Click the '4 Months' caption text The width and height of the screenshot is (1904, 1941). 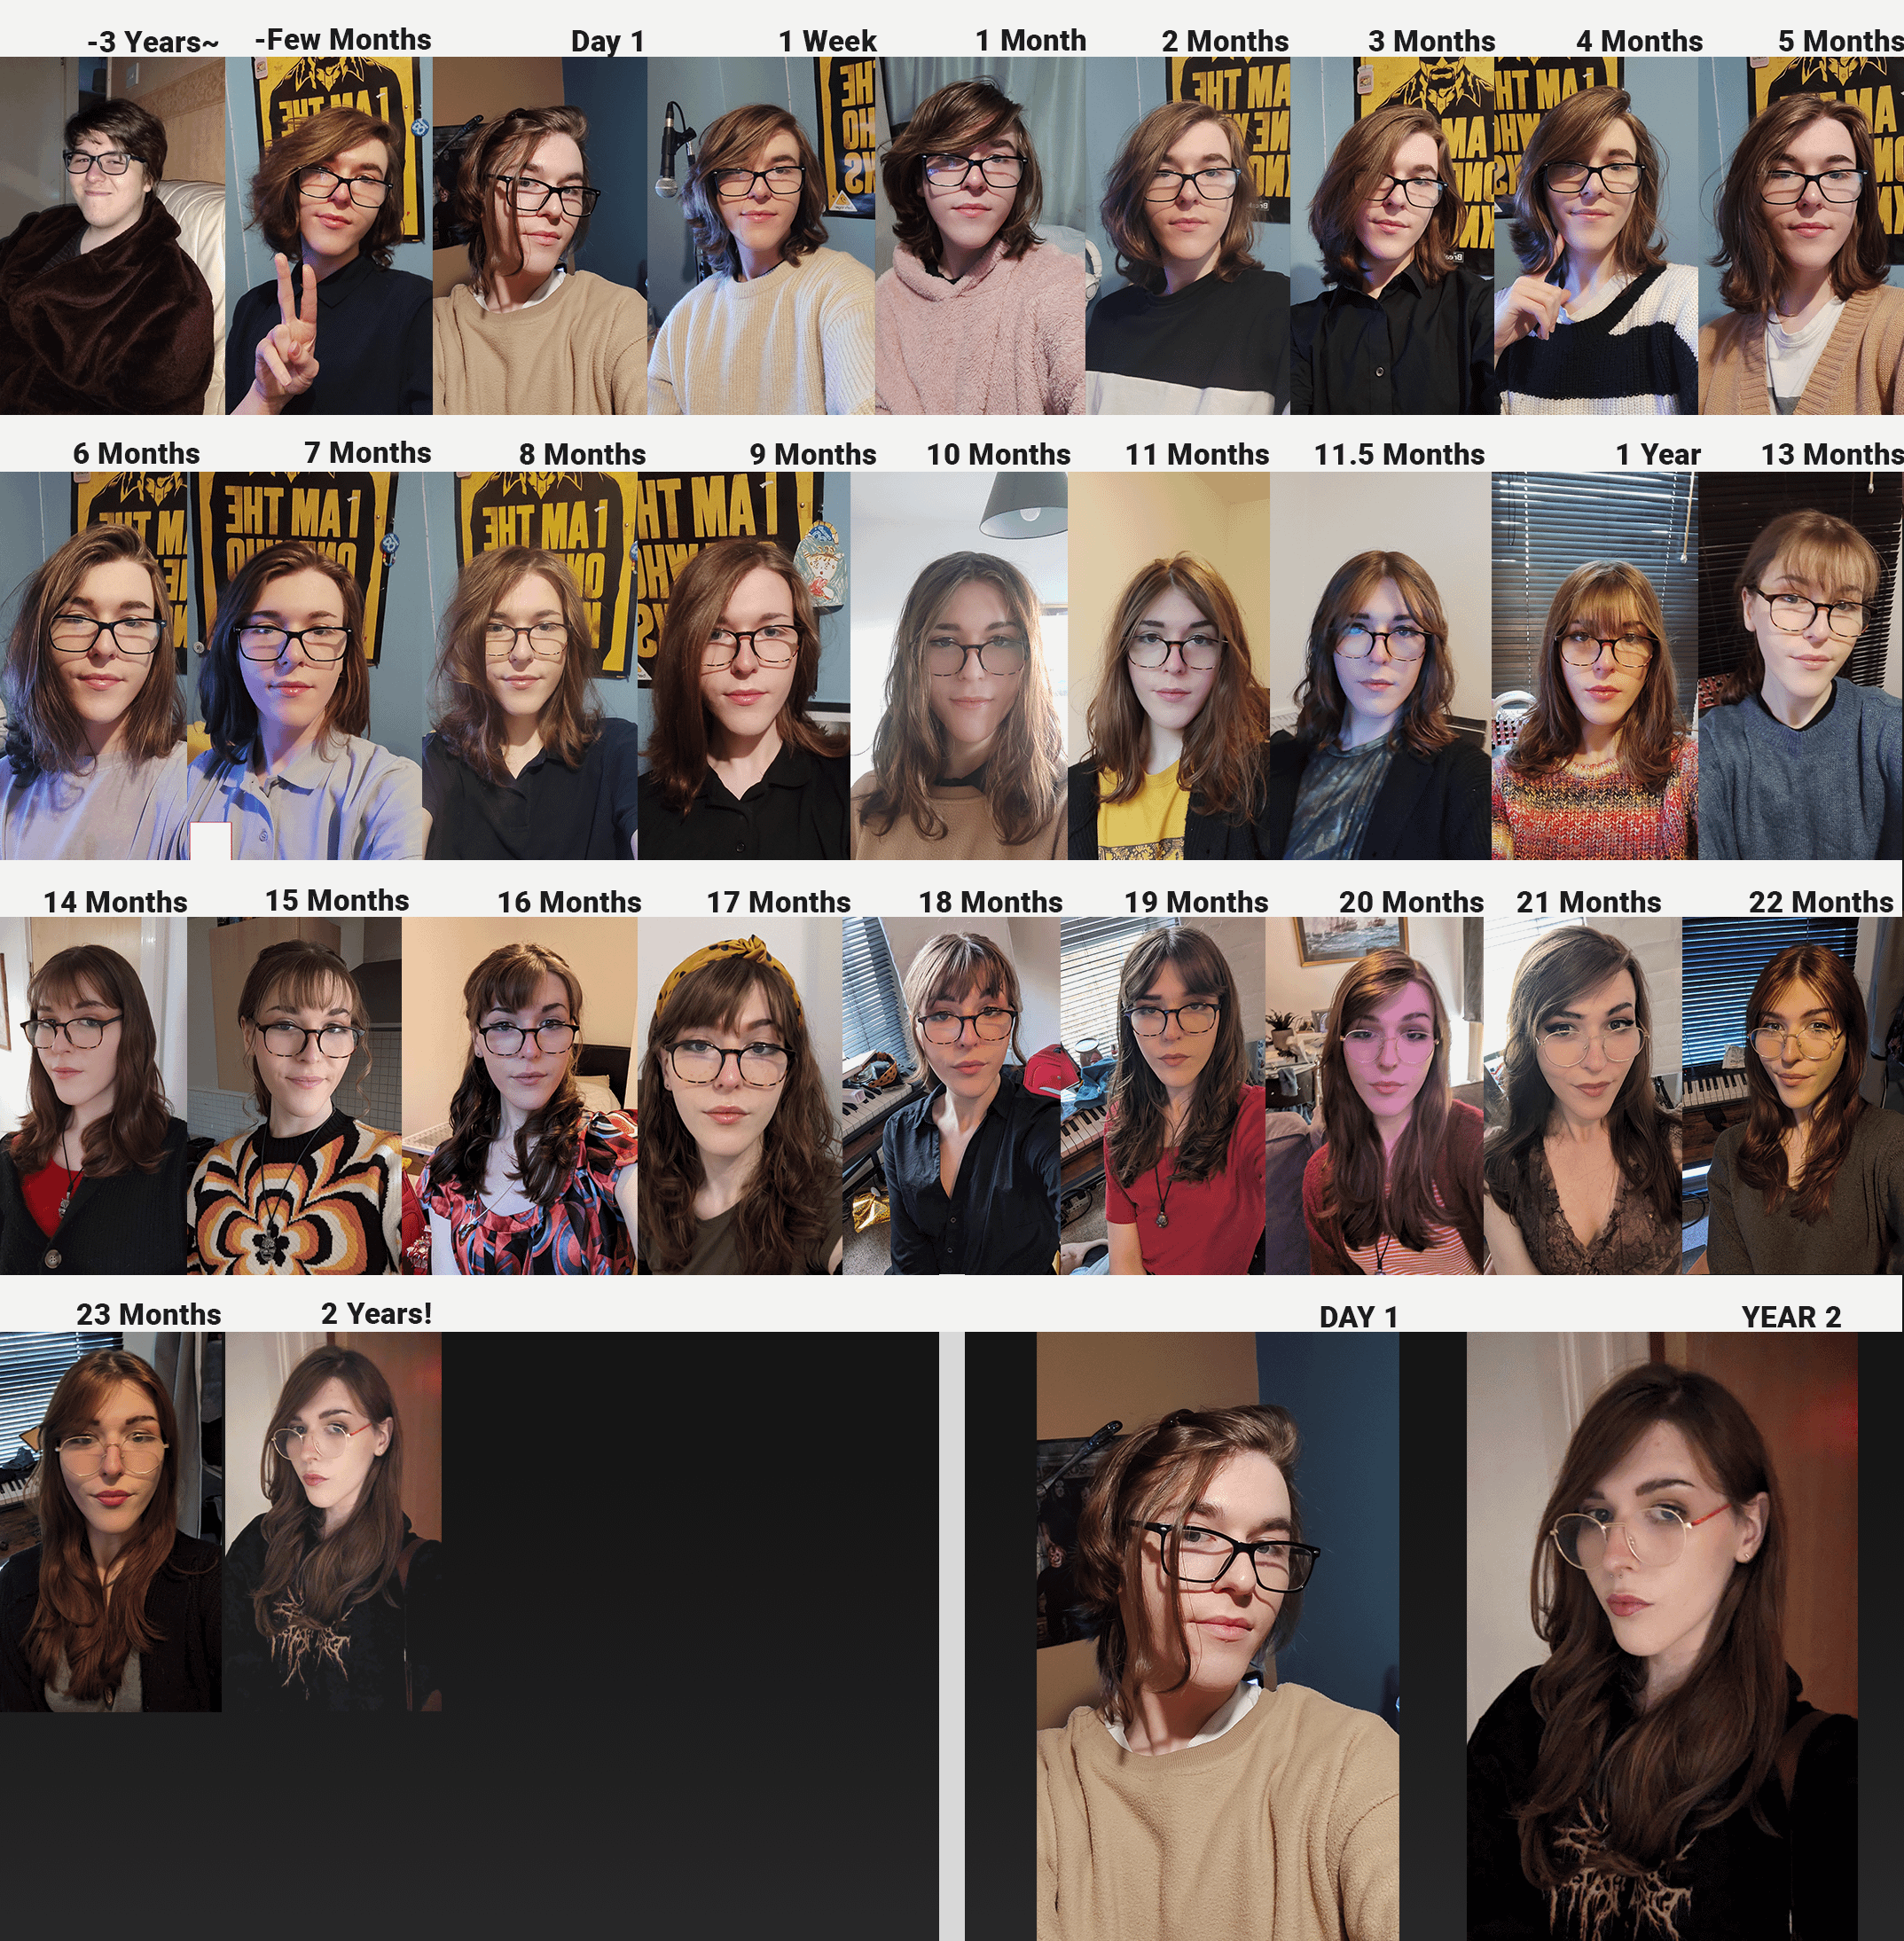coord(1639,41)
